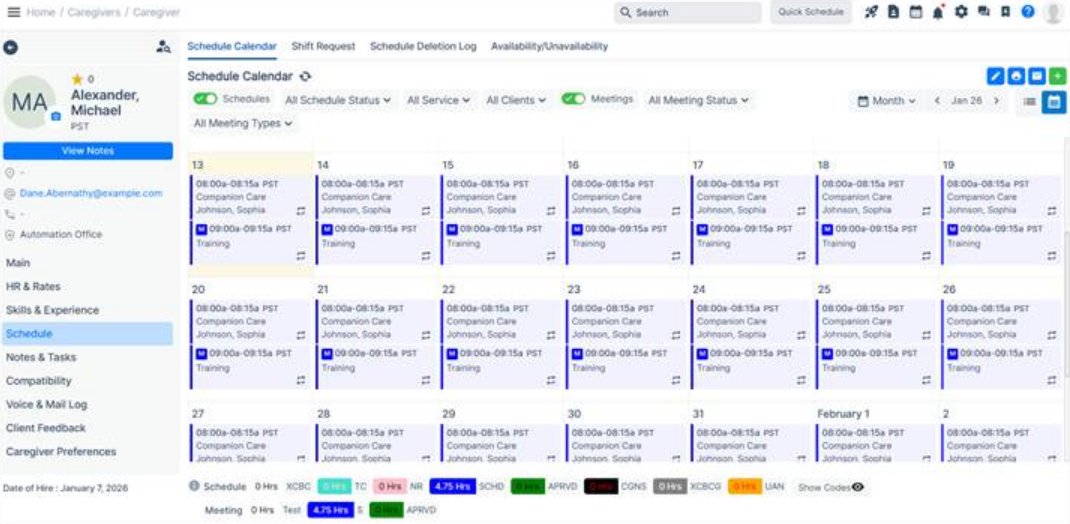Open the help question mark icon

click(x=1028, y=12)
